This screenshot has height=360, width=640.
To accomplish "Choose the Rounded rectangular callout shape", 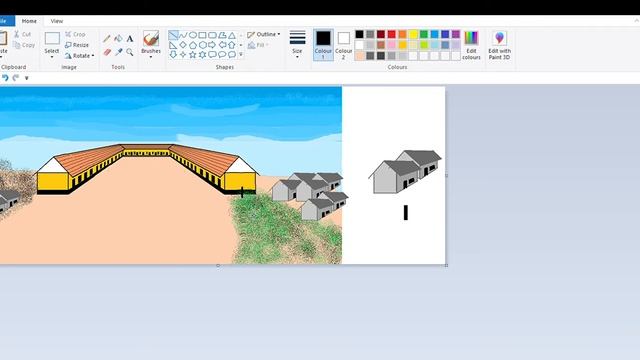I will pyautogui.click(x=212, y=54).
